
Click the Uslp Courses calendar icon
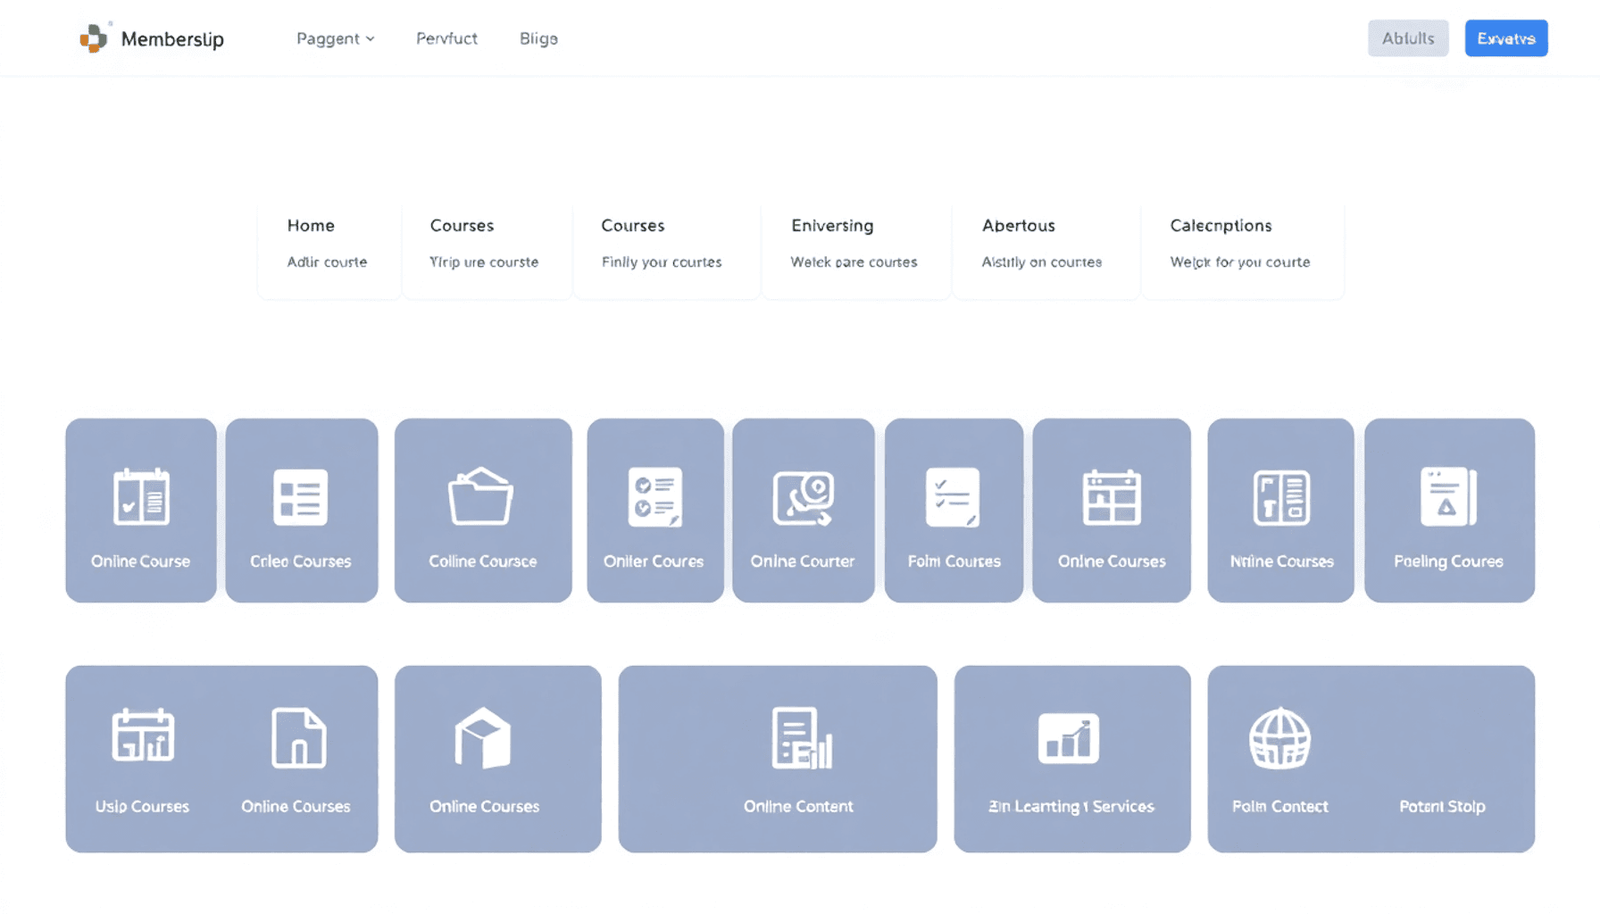tap(143, 737)
